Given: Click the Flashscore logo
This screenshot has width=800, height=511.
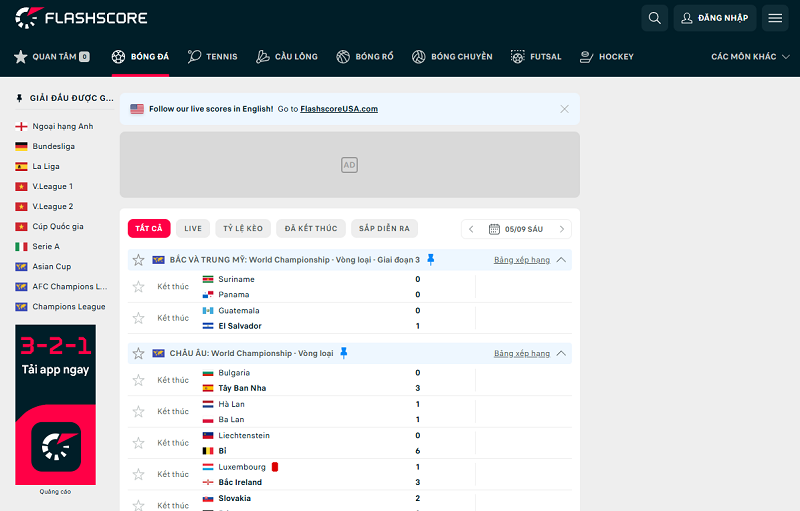Looking at the screenshot, I should [x=81, y=18].
